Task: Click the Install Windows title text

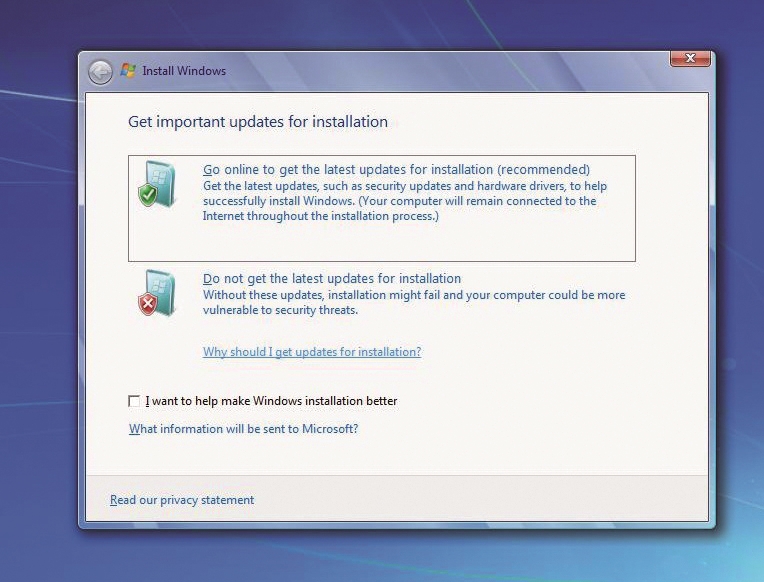Action: click(x=184, y=71)
